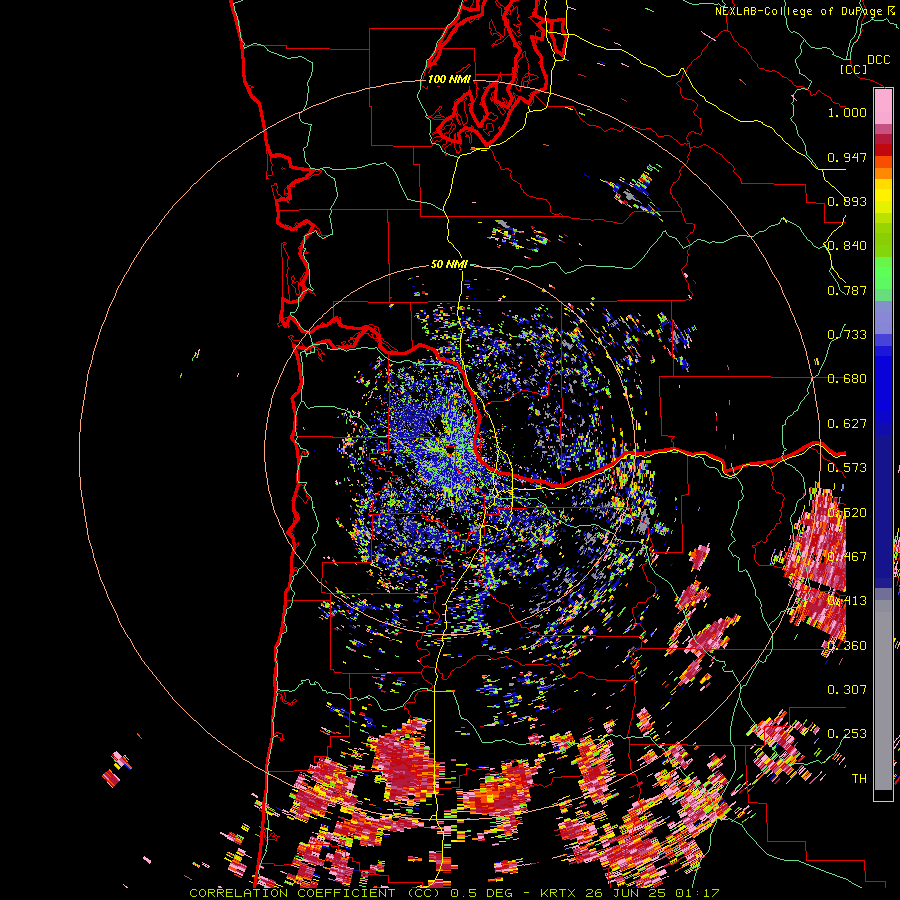Screen dimensions: 900x900
Task: Pick the lavender segment of color bar
Action: click(x=883, y=317)
